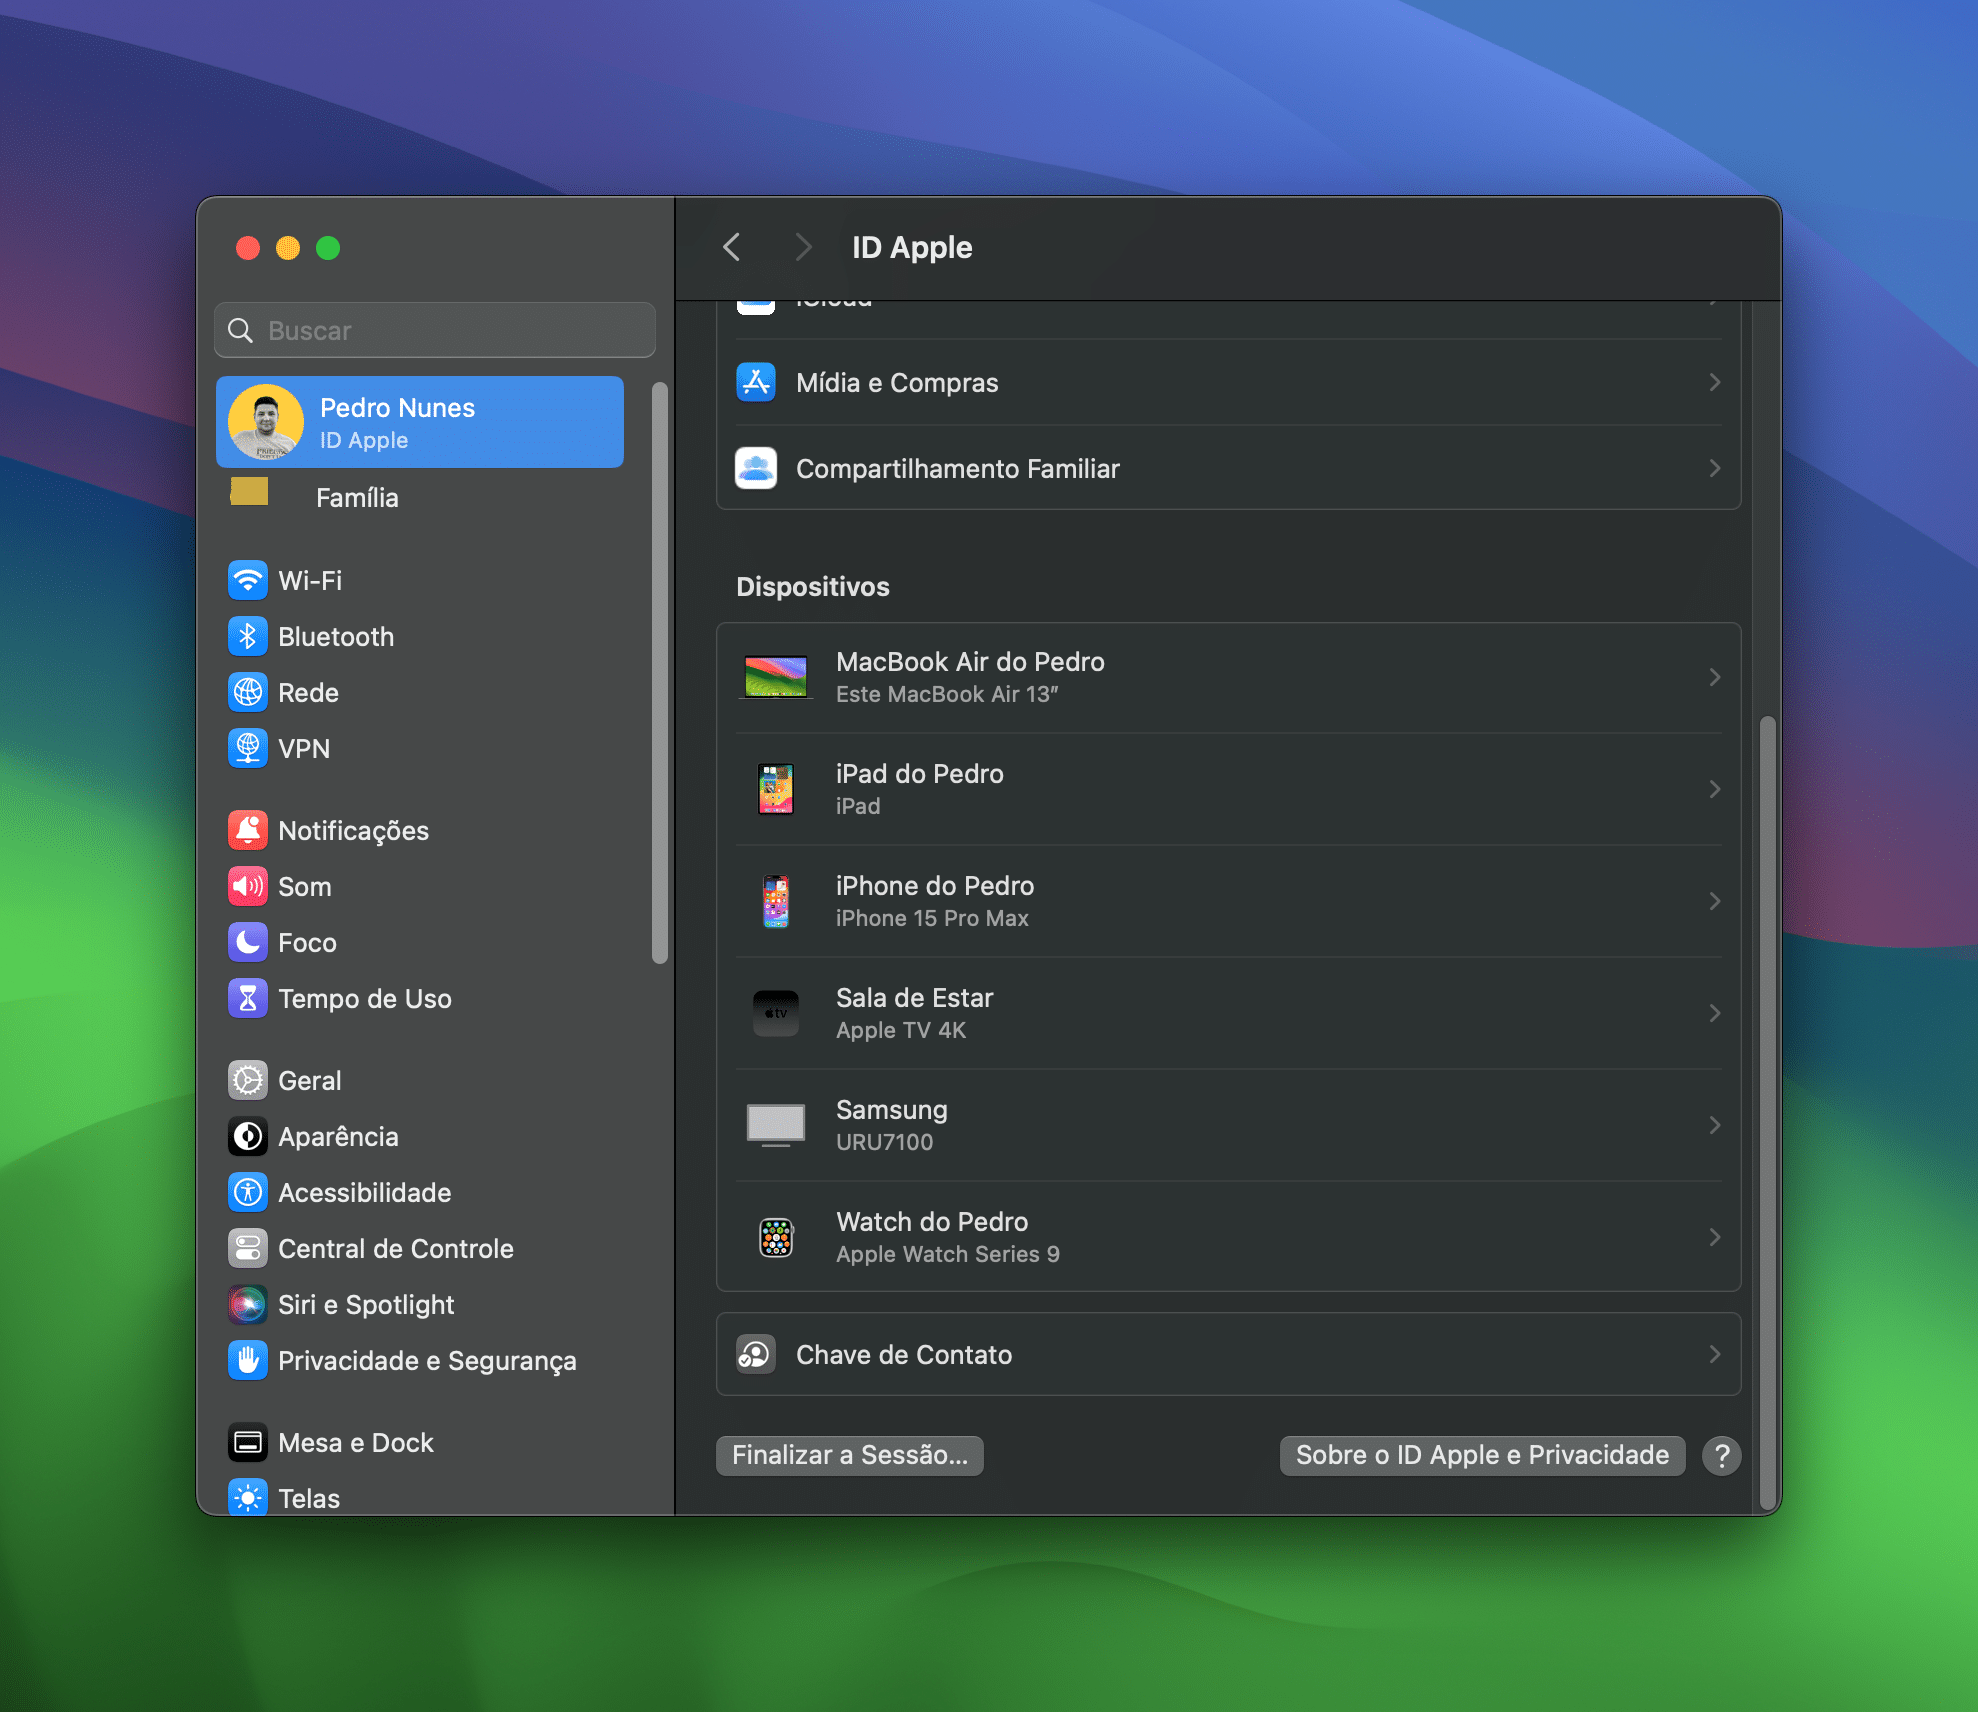The height and width of the screenshot is (1712, 1978).
Task: Select the Acessibilidade icon
Action: (248, 1192)
